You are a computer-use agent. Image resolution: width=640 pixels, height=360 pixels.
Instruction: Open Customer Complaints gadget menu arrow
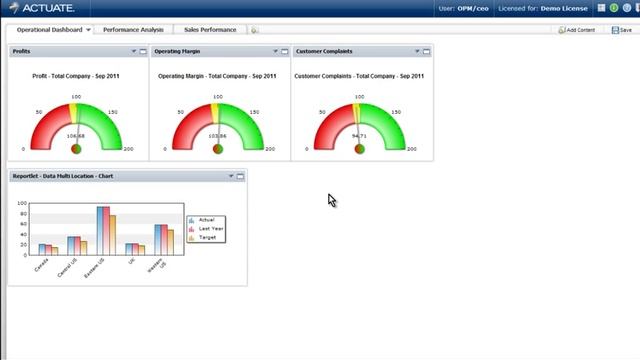point(417,51)
